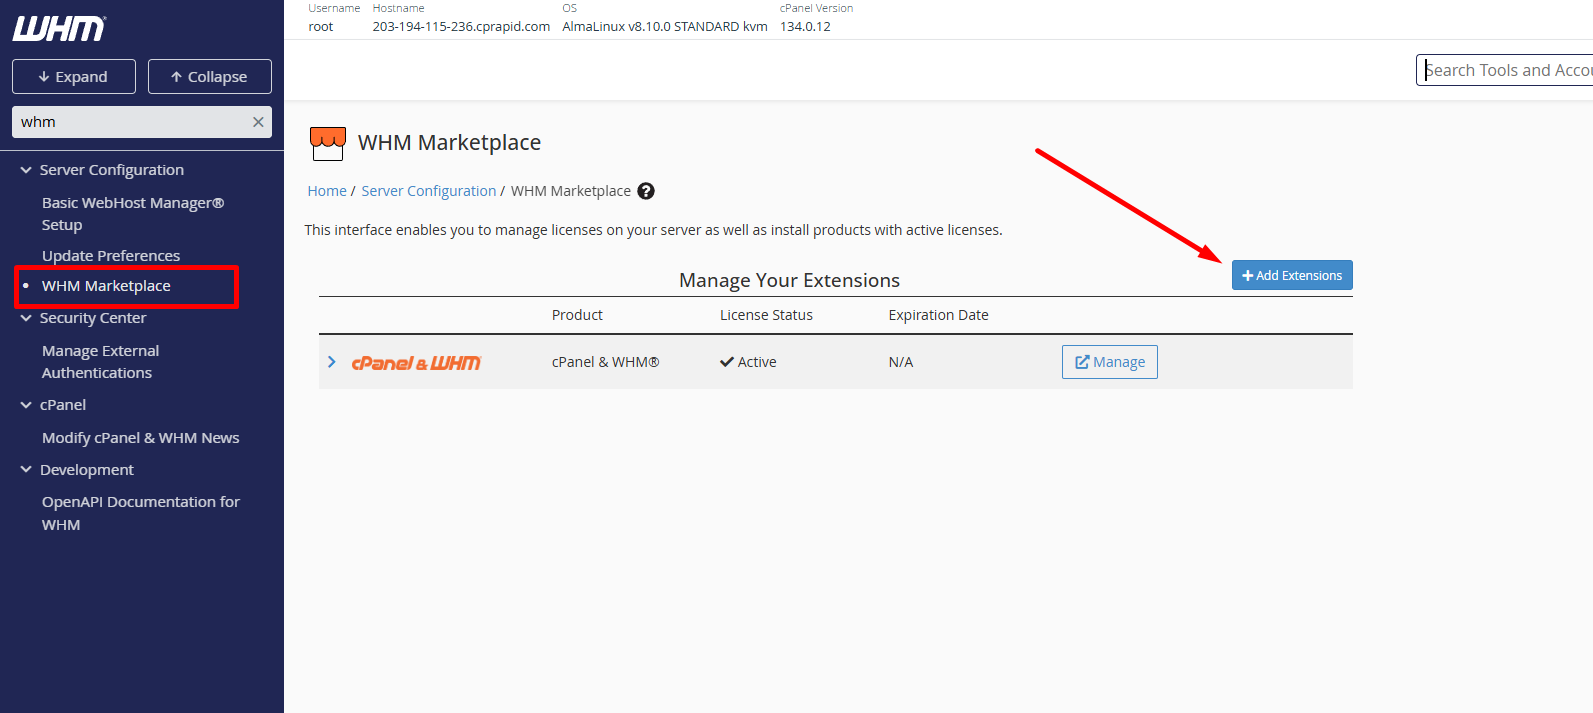Click the WHM logo in sidebar
Image resolution: width=1593 pixels, height=713 pixels.
click(x=59, y=29)
